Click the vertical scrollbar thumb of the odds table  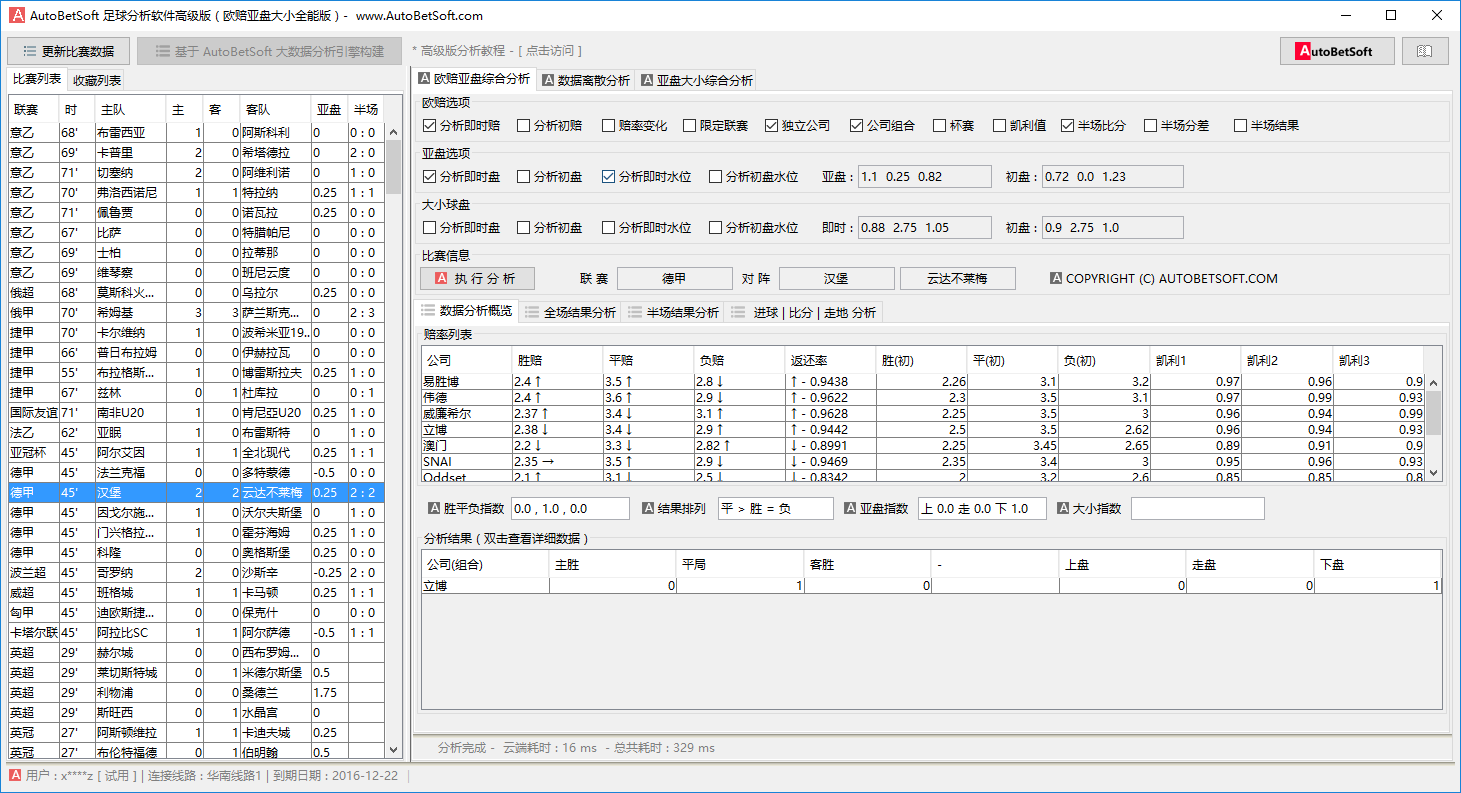click(1434, 413)
